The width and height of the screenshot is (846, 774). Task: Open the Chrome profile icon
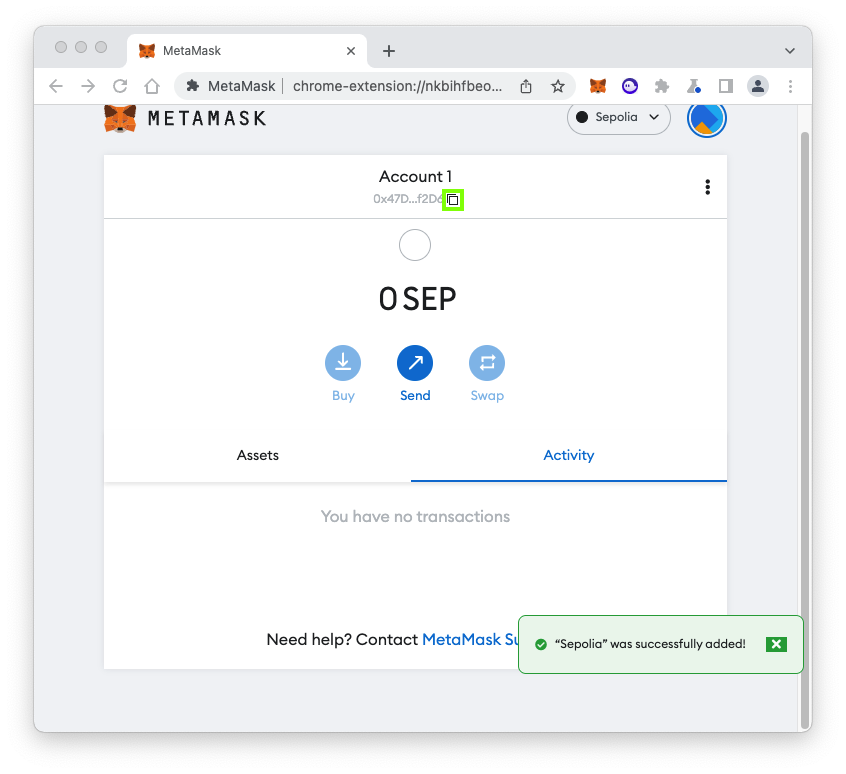click(758, 86)
